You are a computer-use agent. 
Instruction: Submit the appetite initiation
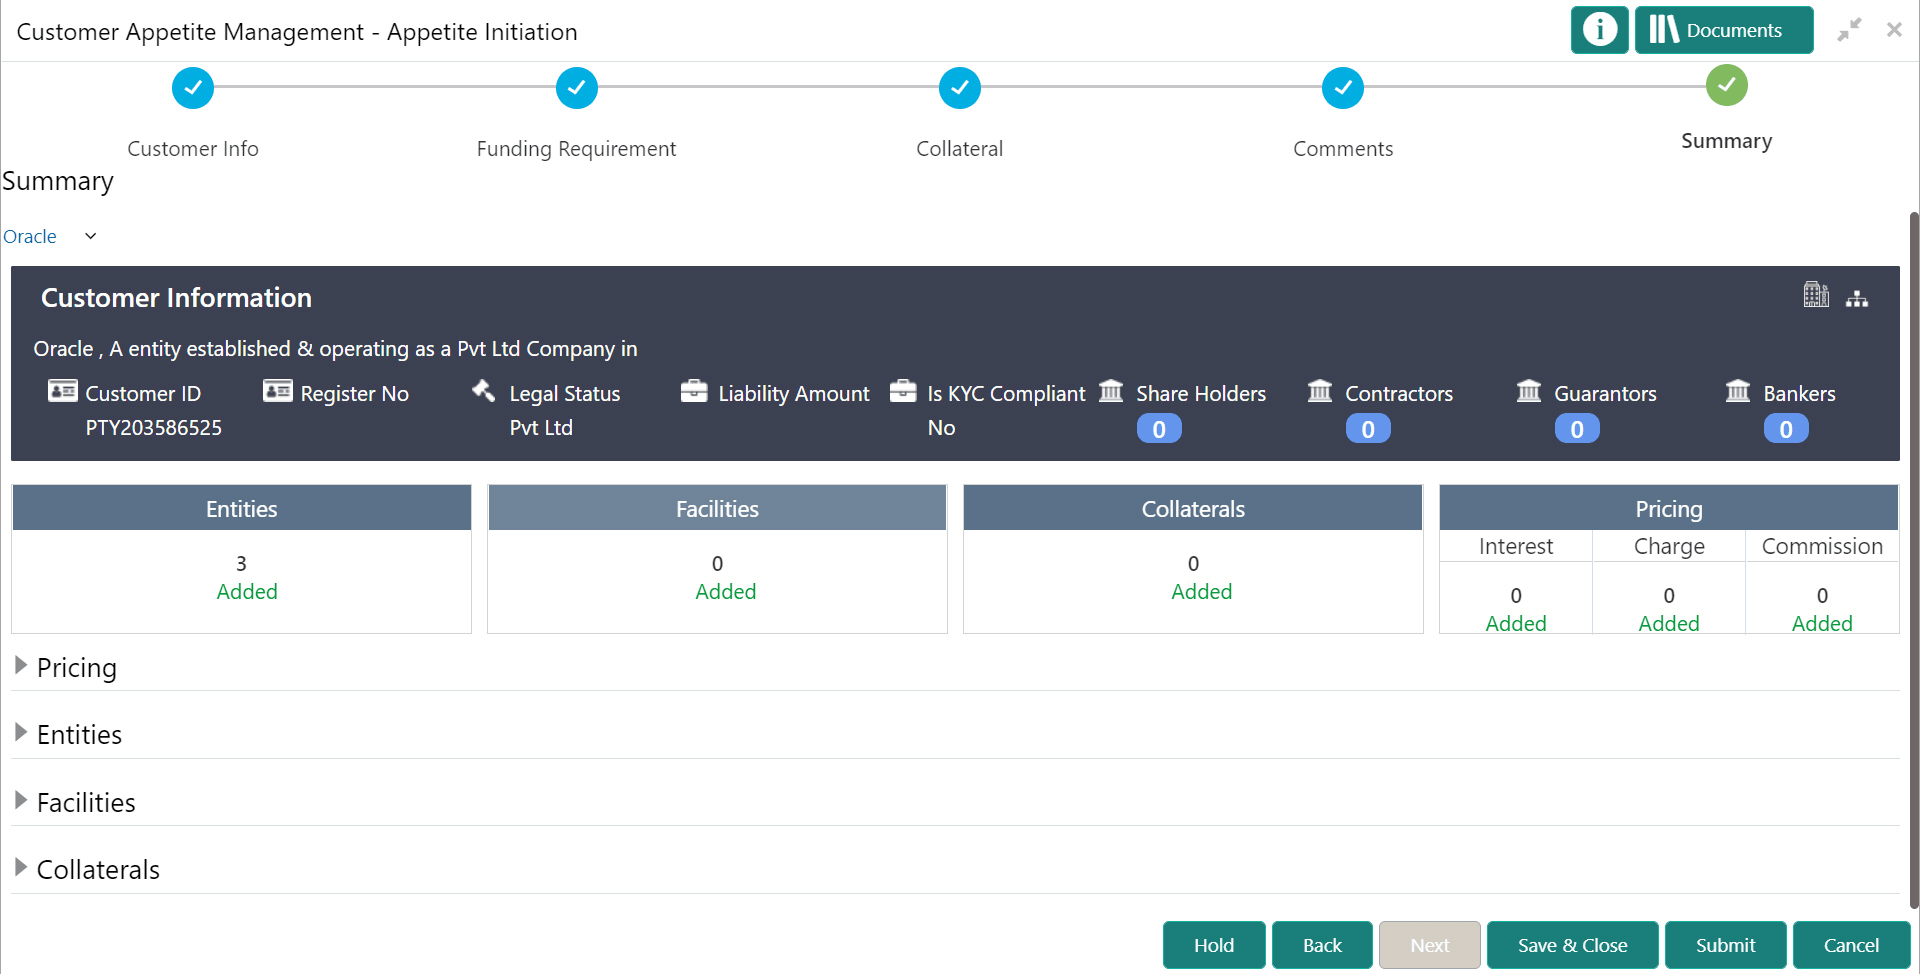point(1725,944)
